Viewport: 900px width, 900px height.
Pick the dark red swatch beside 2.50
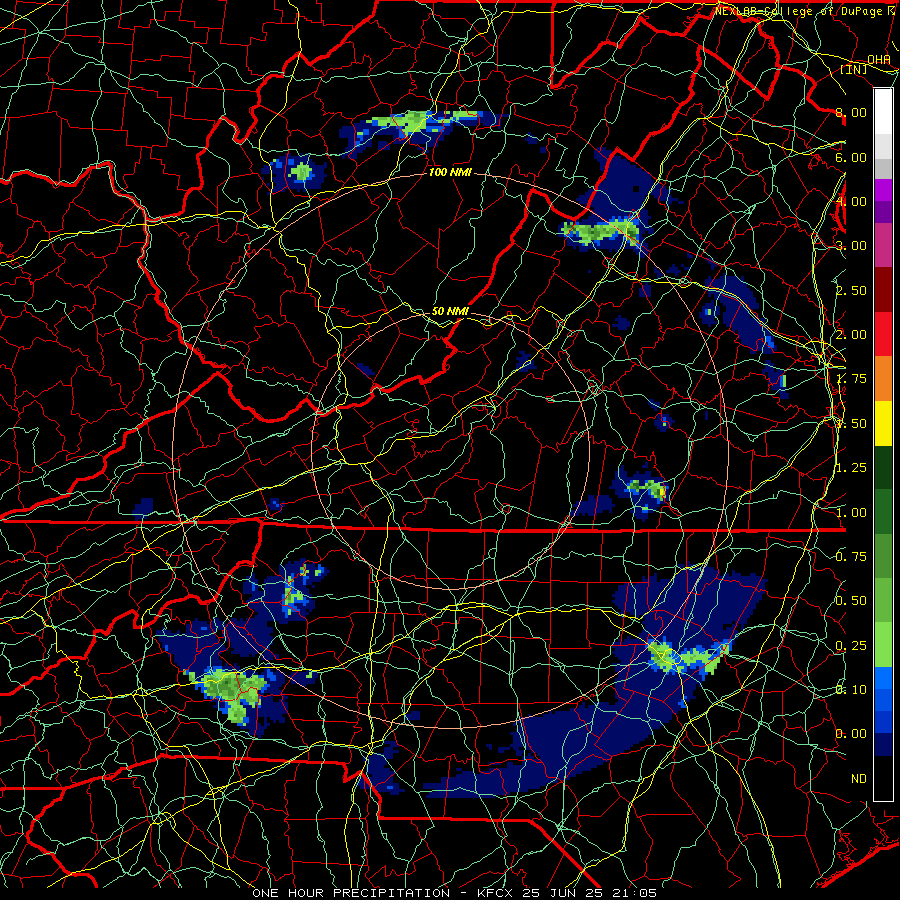[x=883, y=290]
